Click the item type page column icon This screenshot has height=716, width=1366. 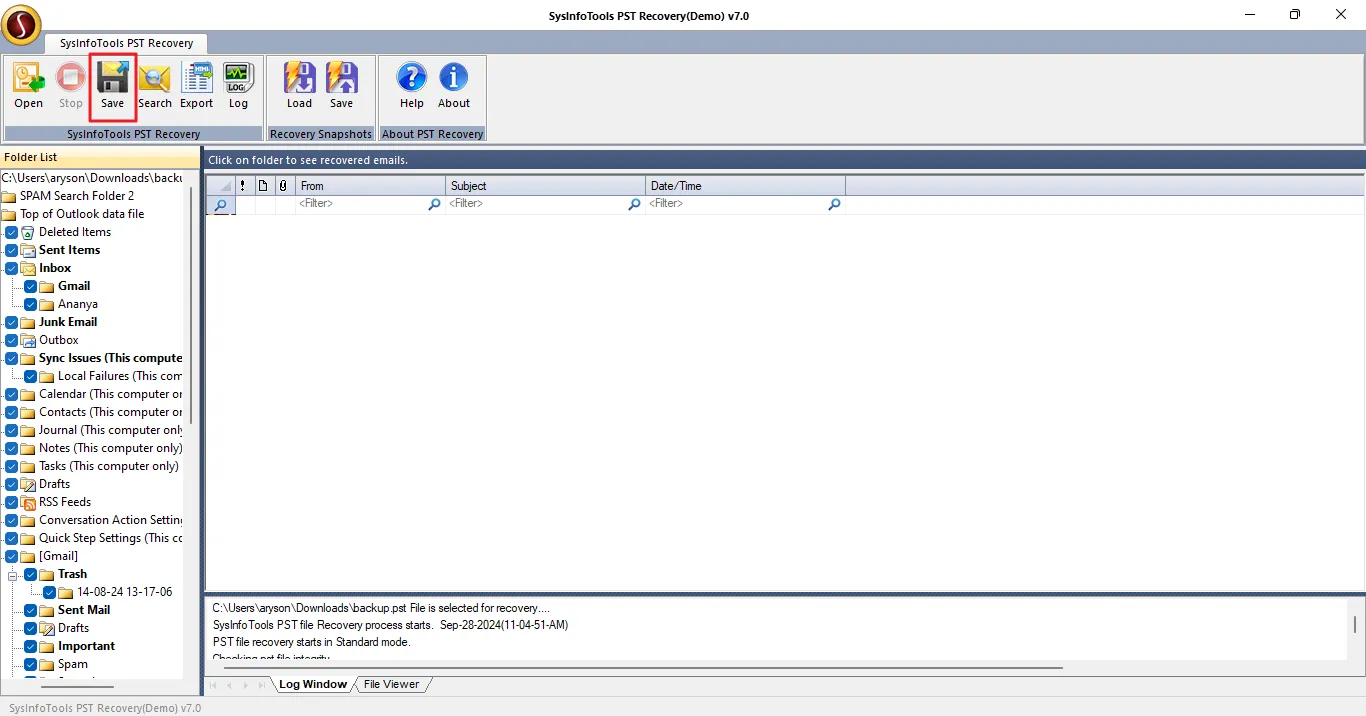coord(263,186)
